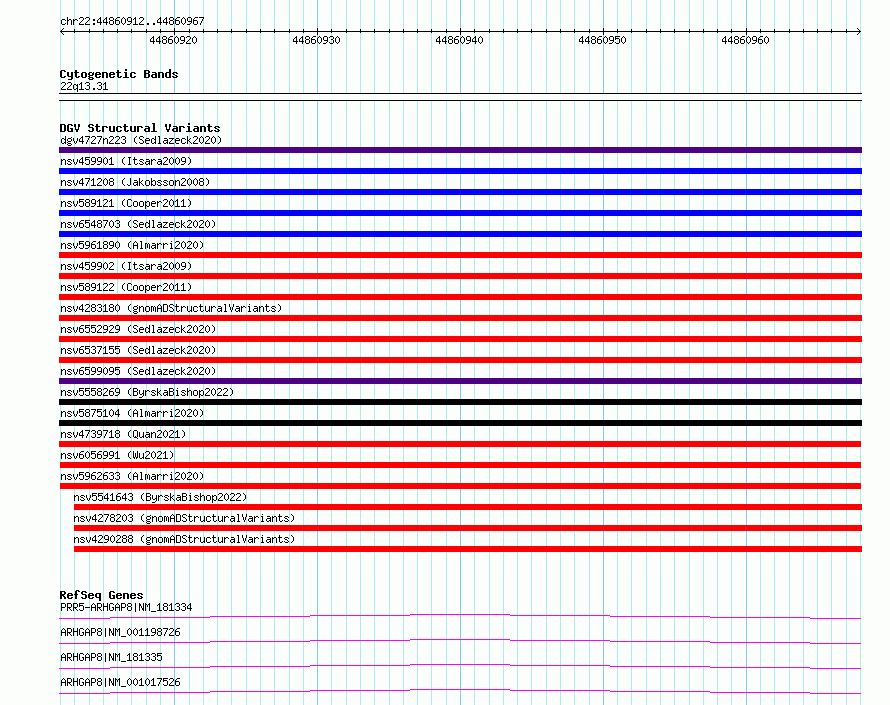
Task: Click the red bar under nsv6552929
Action: click(460, 339)
